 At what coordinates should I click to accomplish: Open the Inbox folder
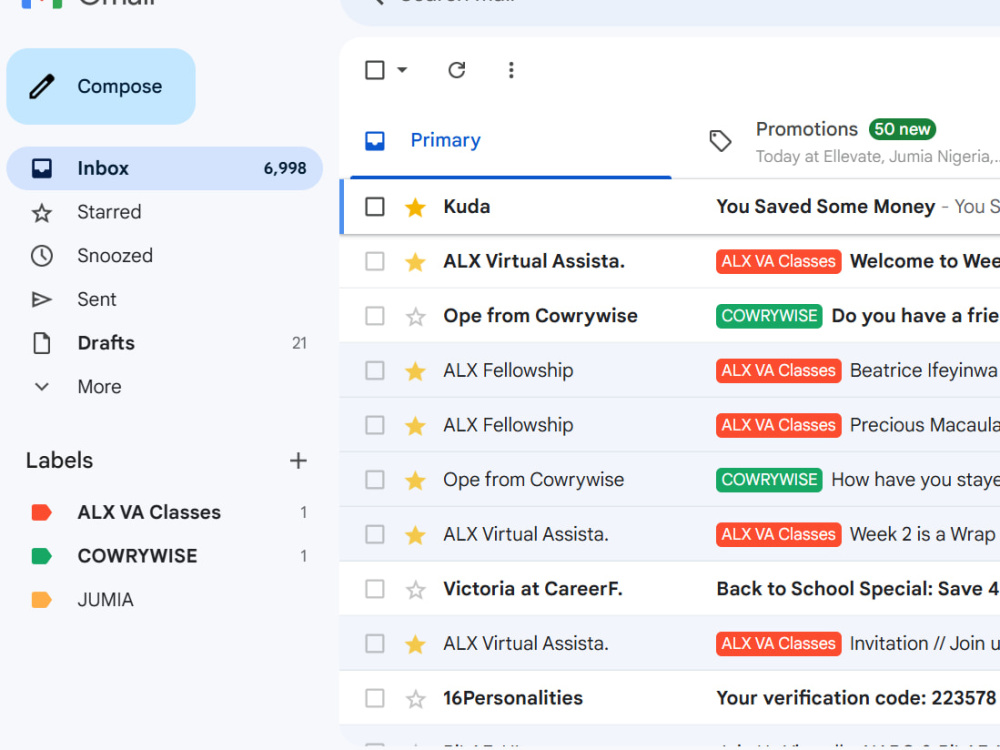165,168
